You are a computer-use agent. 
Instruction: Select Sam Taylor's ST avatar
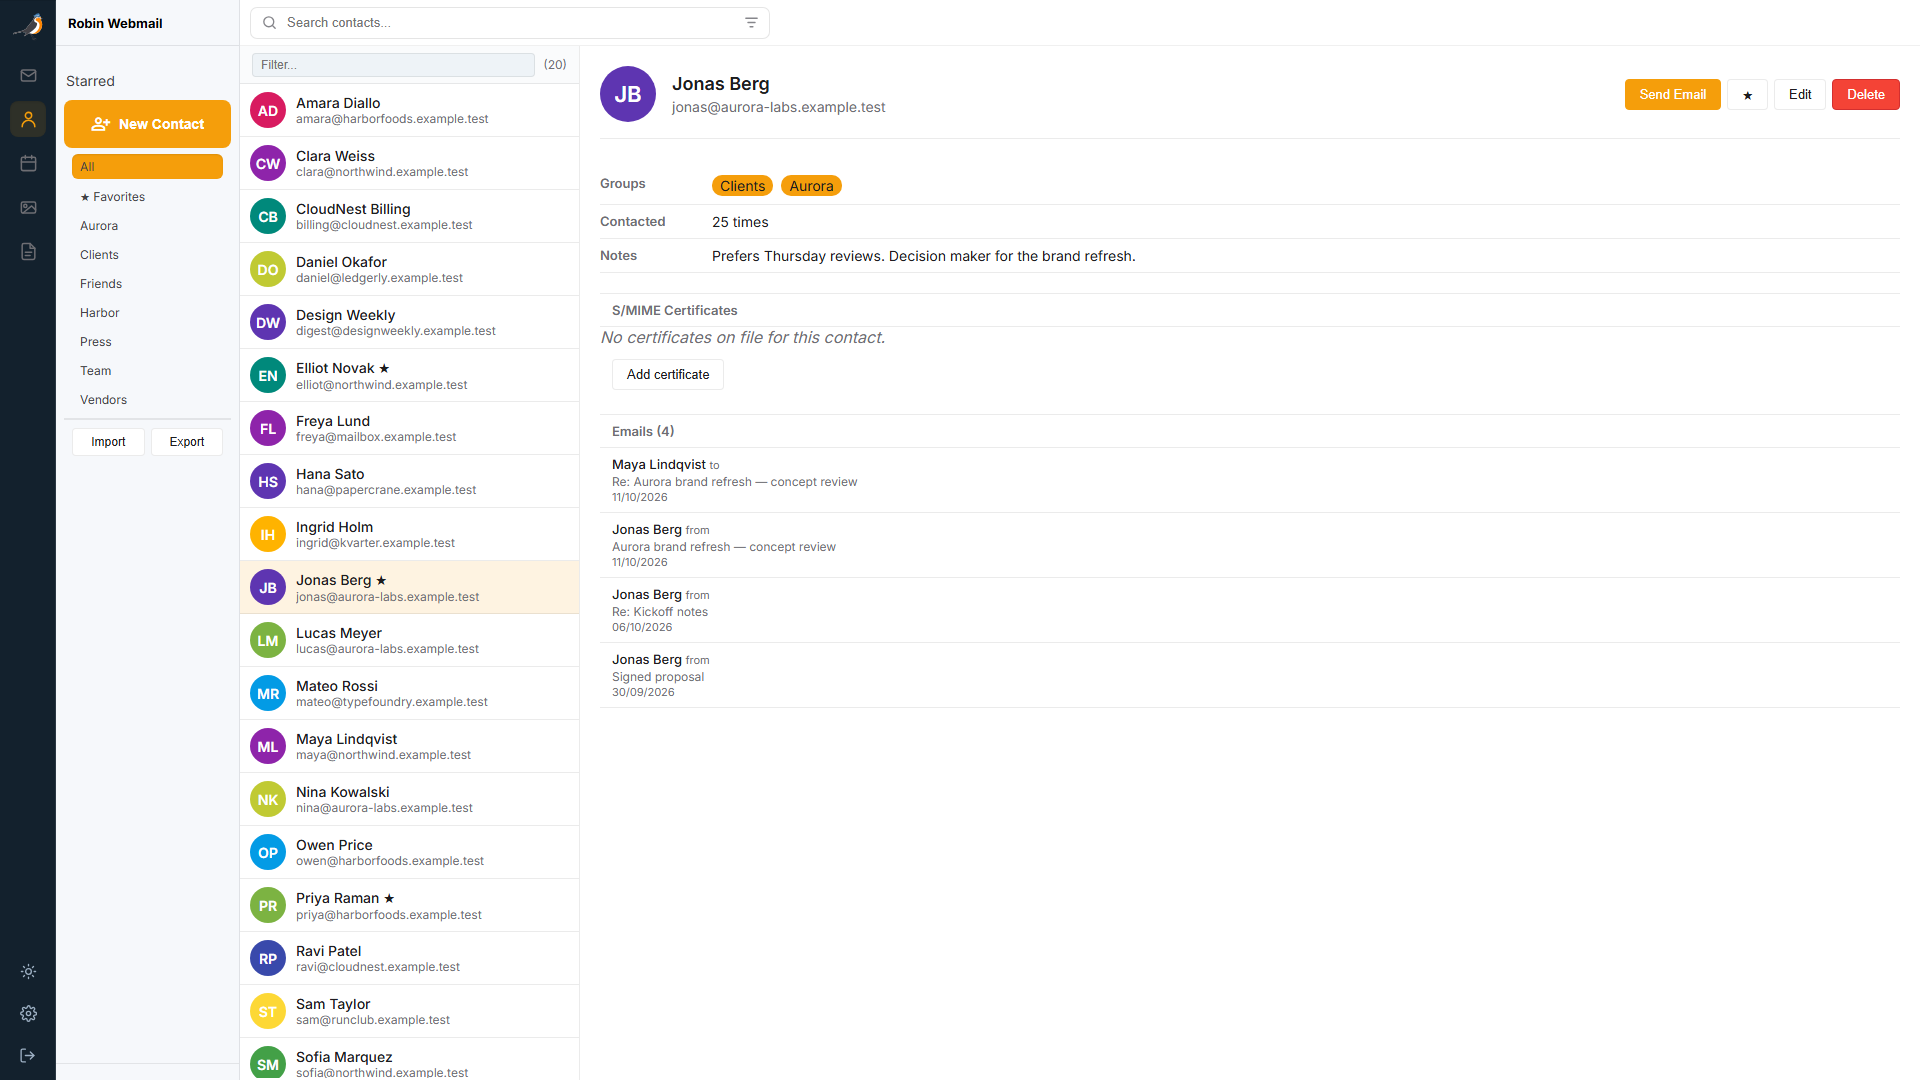[x=268, y=1012]
